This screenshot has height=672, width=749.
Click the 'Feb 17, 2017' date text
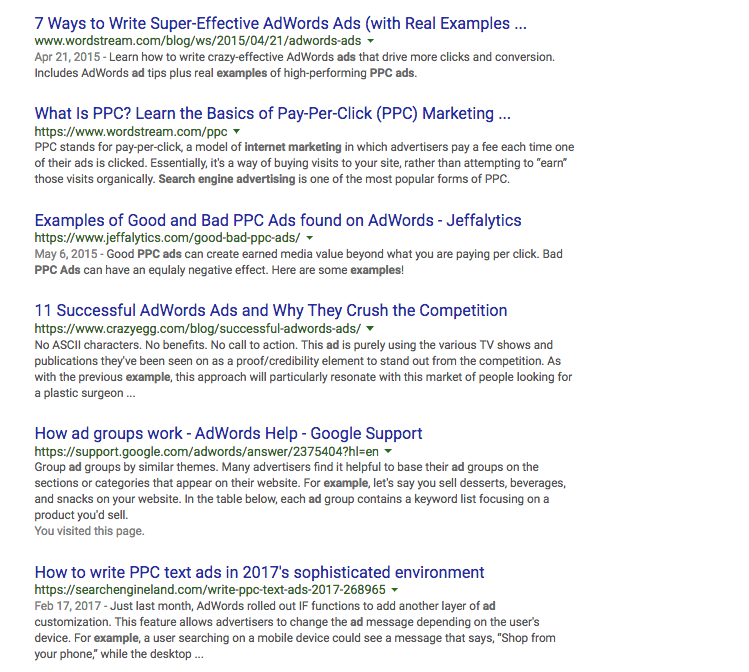68,606
